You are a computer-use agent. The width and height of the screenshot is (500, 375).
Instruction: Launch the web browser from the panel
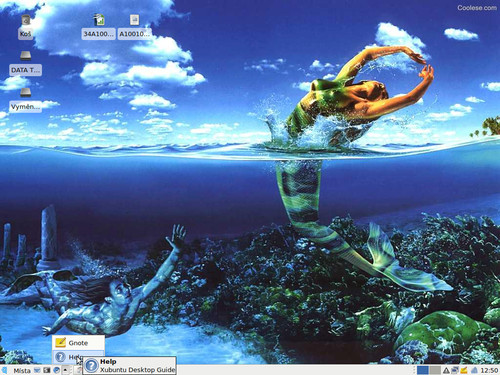(x=56, y=370)
